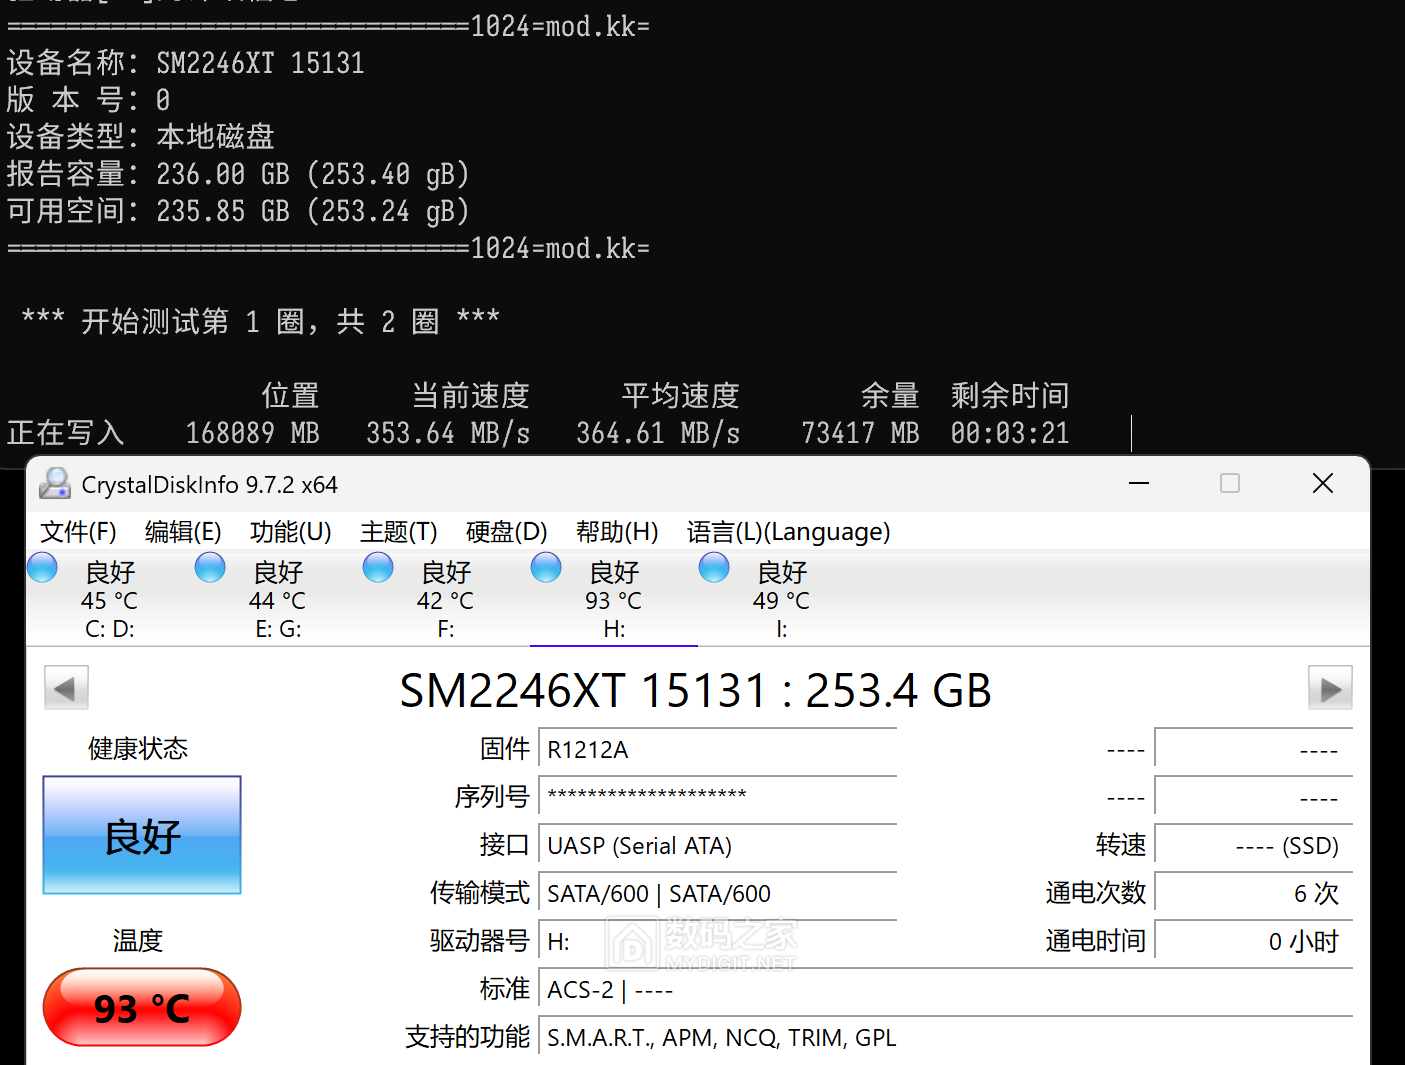Image resolution: width=1405 pixels, height=1065 pixels.
Task: Click terminal 设备类型 本地磁盘 line
Action: click(141, 137)
